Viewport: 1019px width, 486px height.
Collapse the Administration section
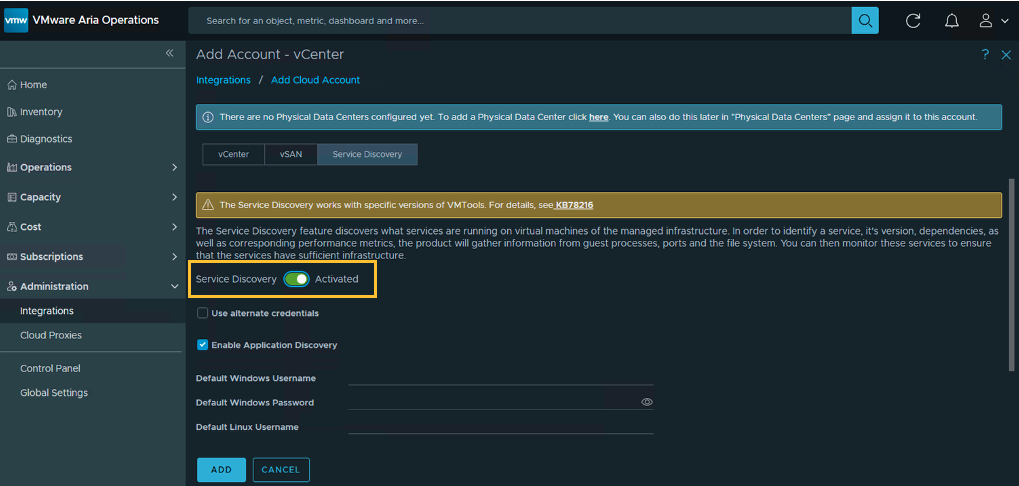pyautogui.click(x=174, y=286)
